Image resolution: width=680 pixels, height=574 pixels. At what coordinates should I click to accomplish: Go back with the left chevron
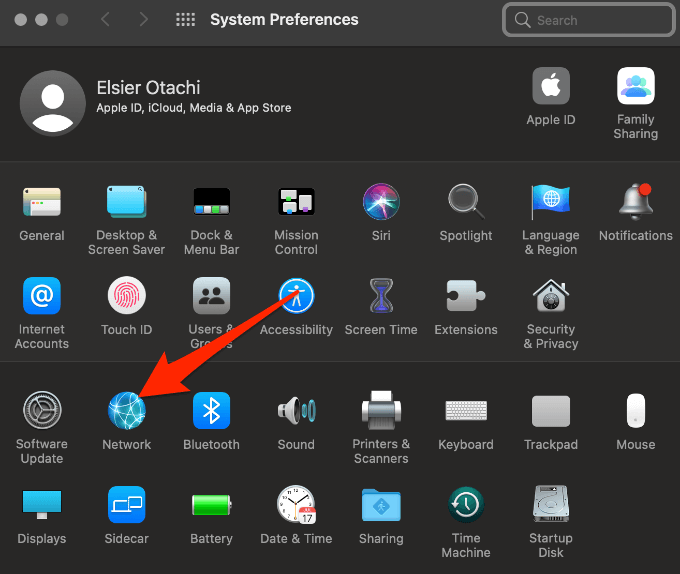(105, 20)
